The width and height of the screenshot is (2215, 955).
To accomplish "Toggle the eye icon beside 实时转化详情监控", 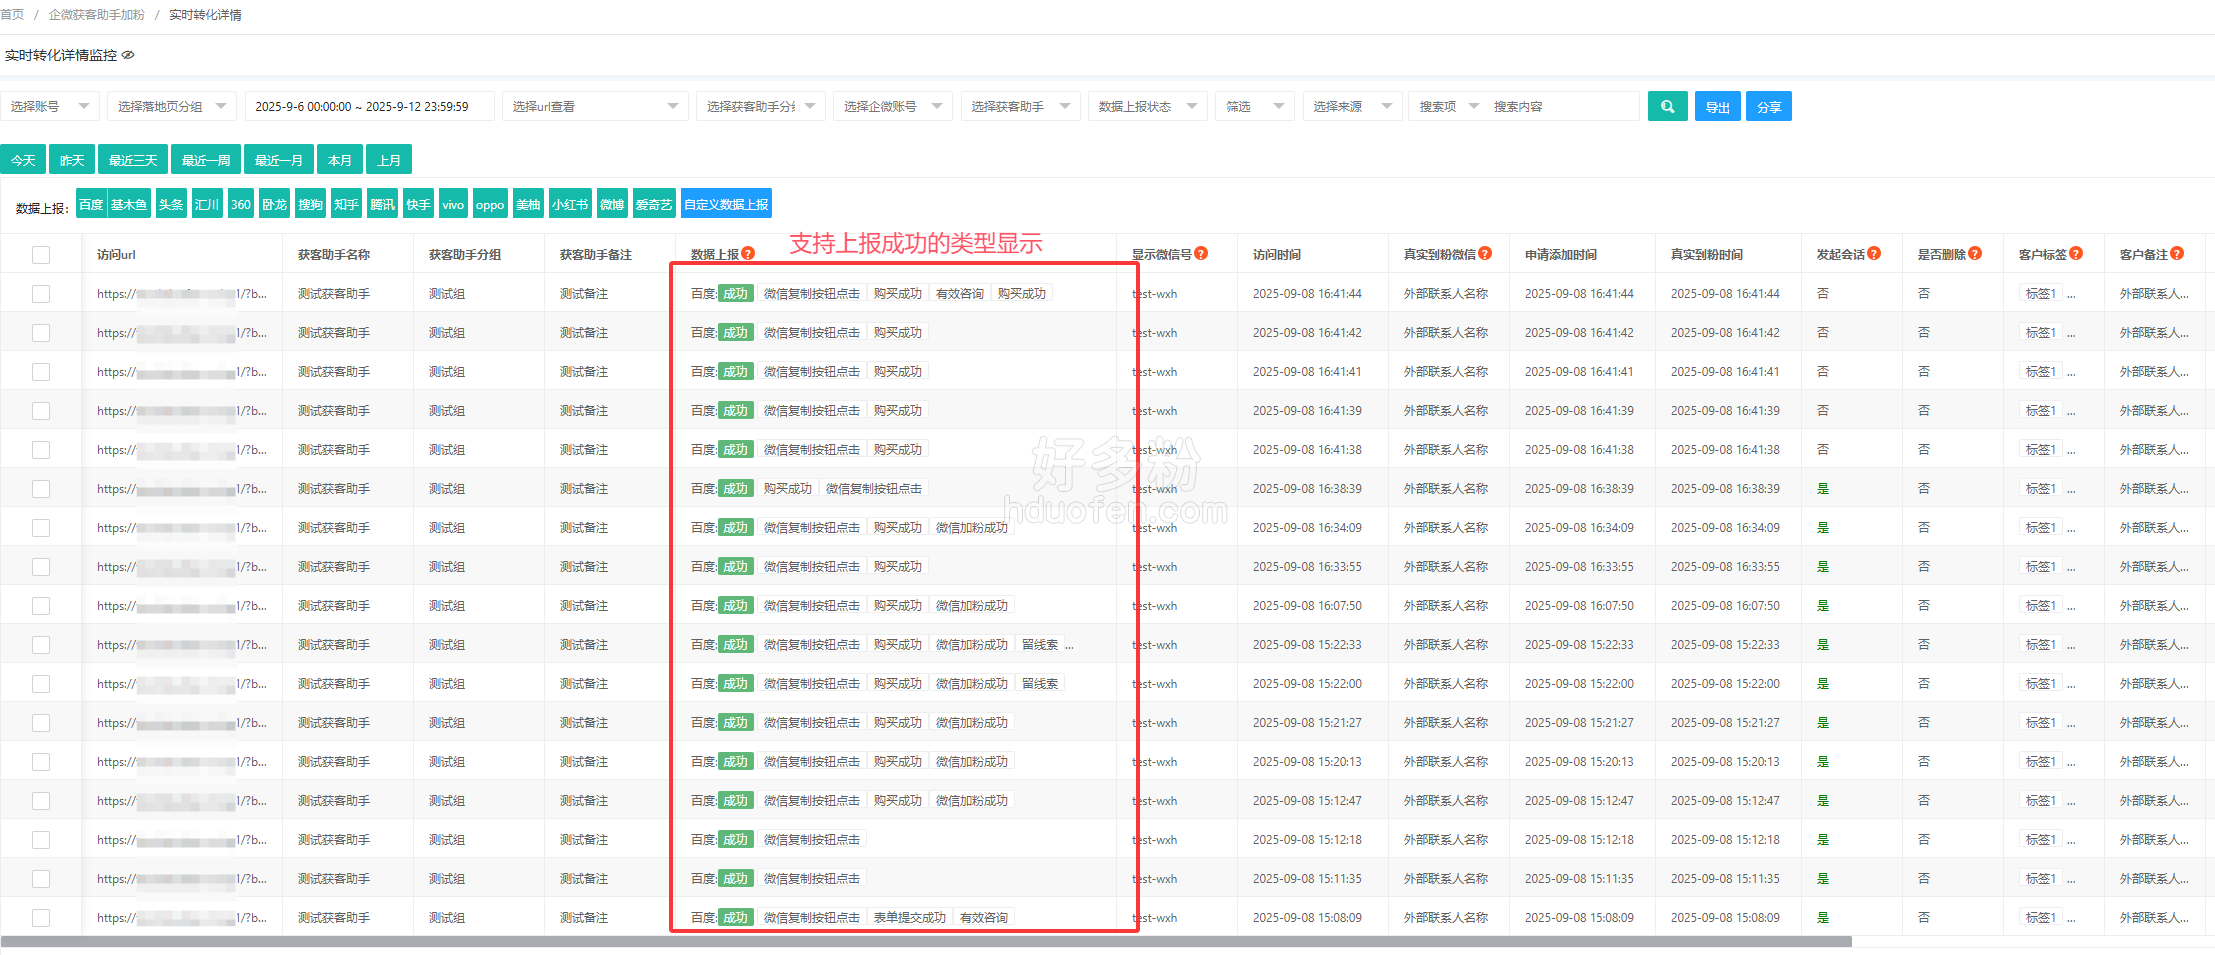I will (128, 55).
